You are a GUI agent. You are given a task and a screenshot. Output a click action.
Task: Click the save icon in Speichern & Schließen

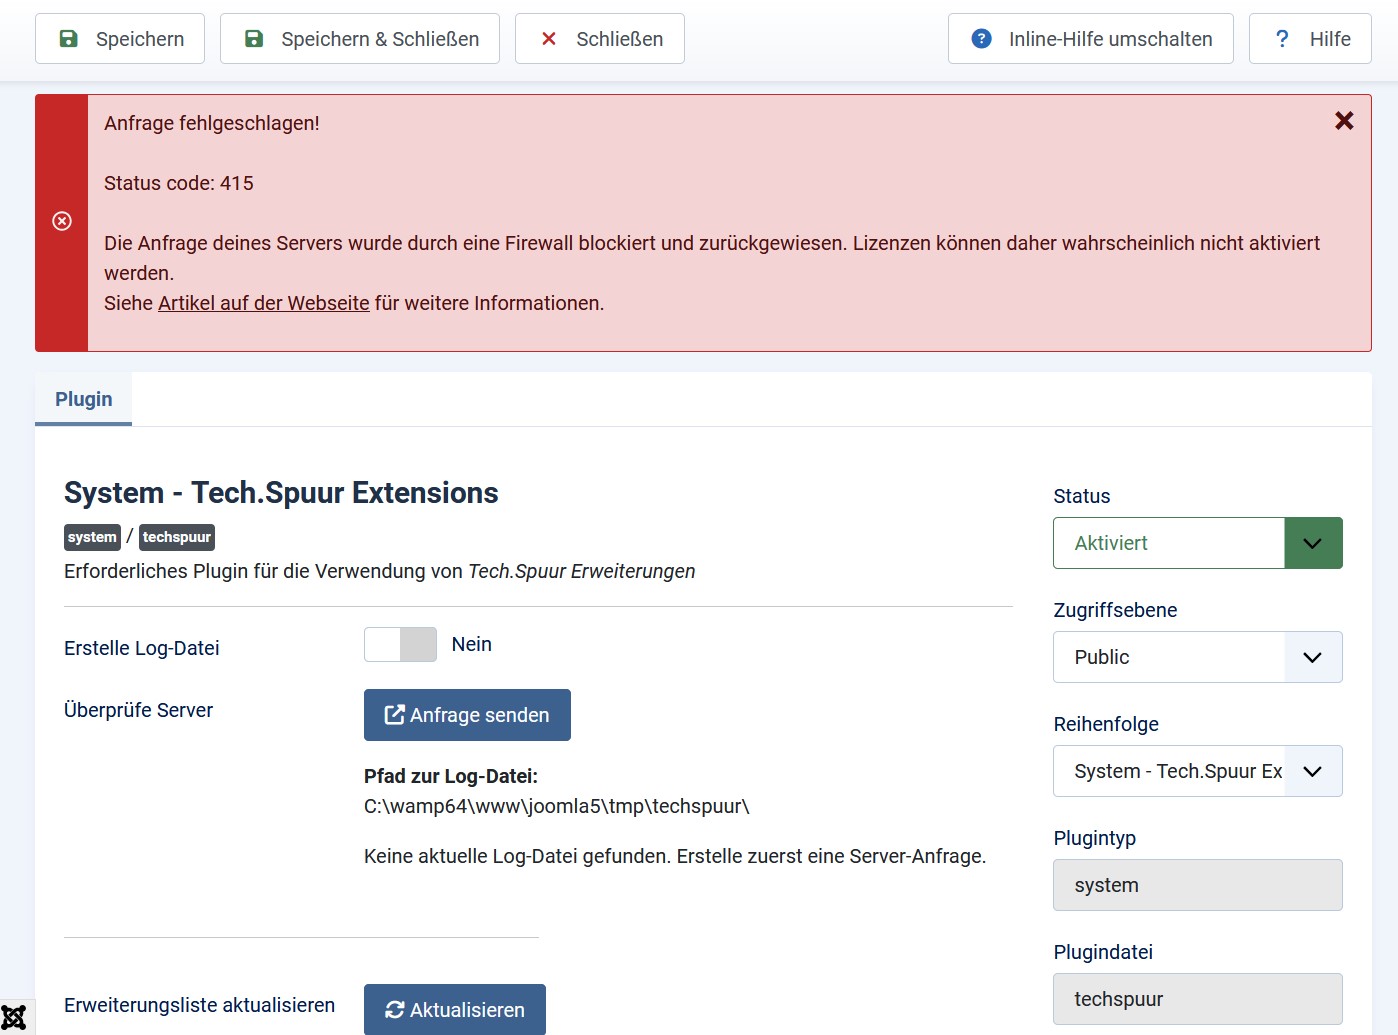(254, 39)
